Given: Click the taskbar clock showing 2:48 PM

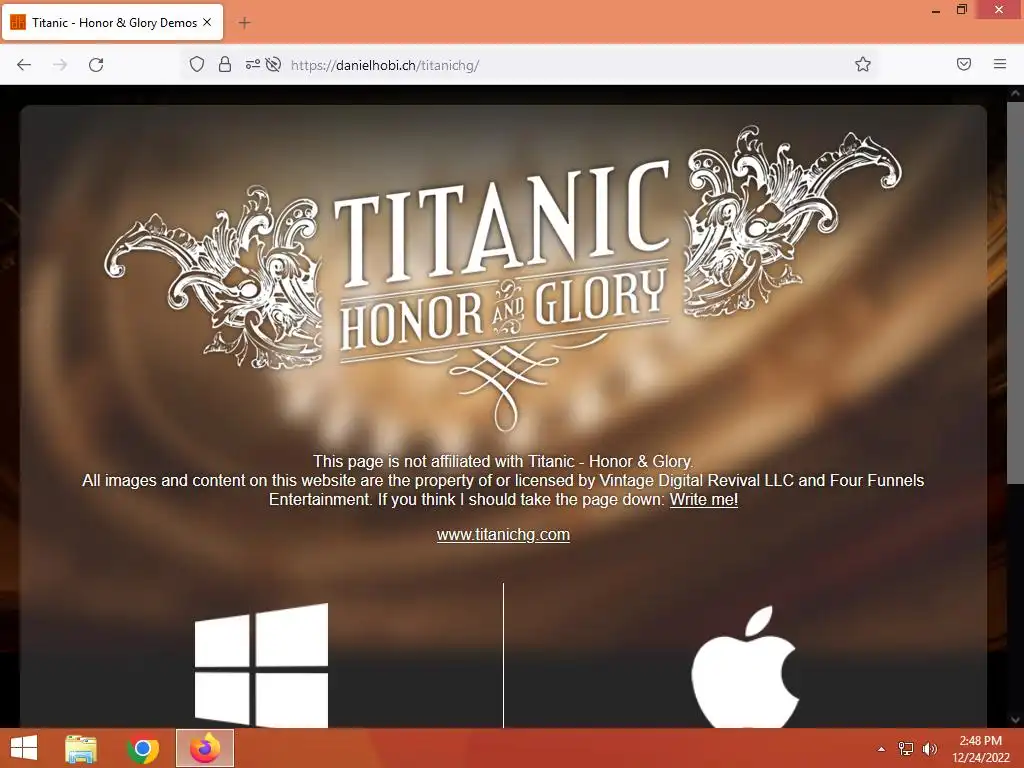Looking at the screenshot, I should pos(980,748).
